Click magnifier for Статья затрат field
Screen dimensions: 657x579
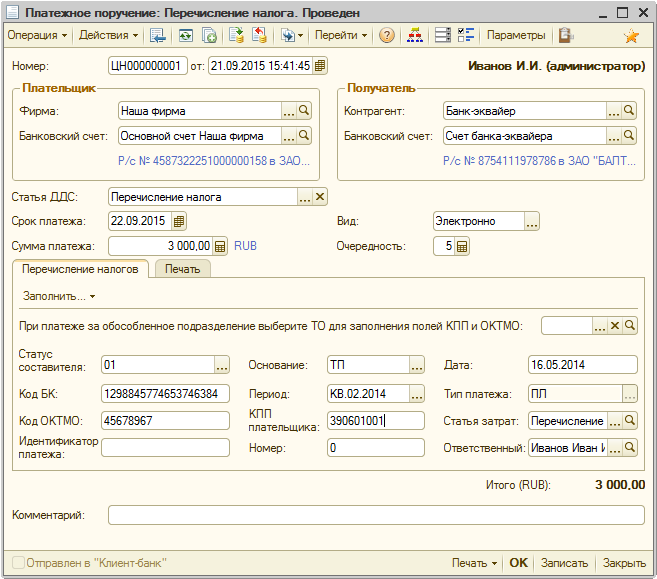tap(629, 421)
